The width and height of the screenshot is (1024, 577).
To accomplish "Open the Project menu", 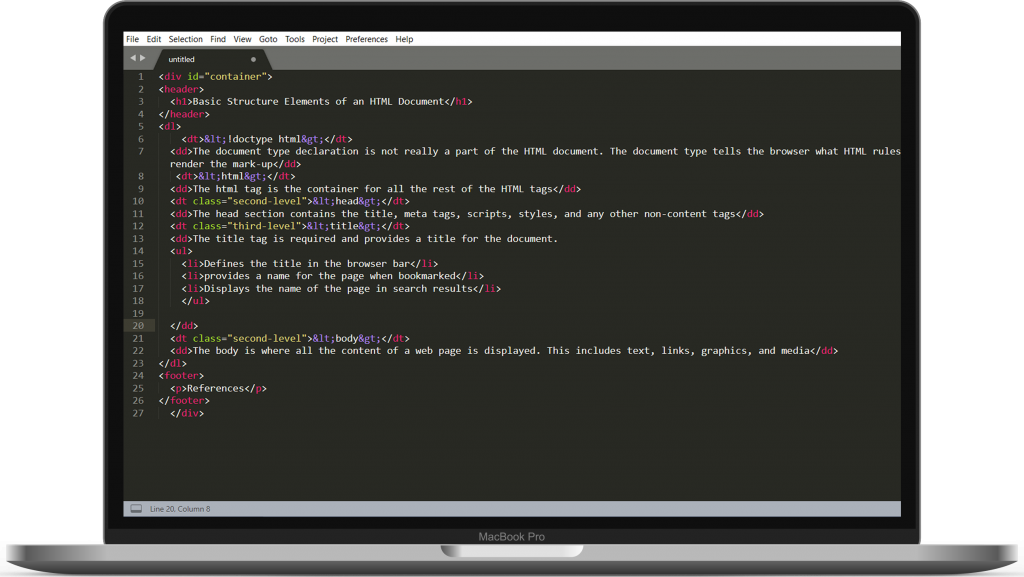I will point(325,39).
